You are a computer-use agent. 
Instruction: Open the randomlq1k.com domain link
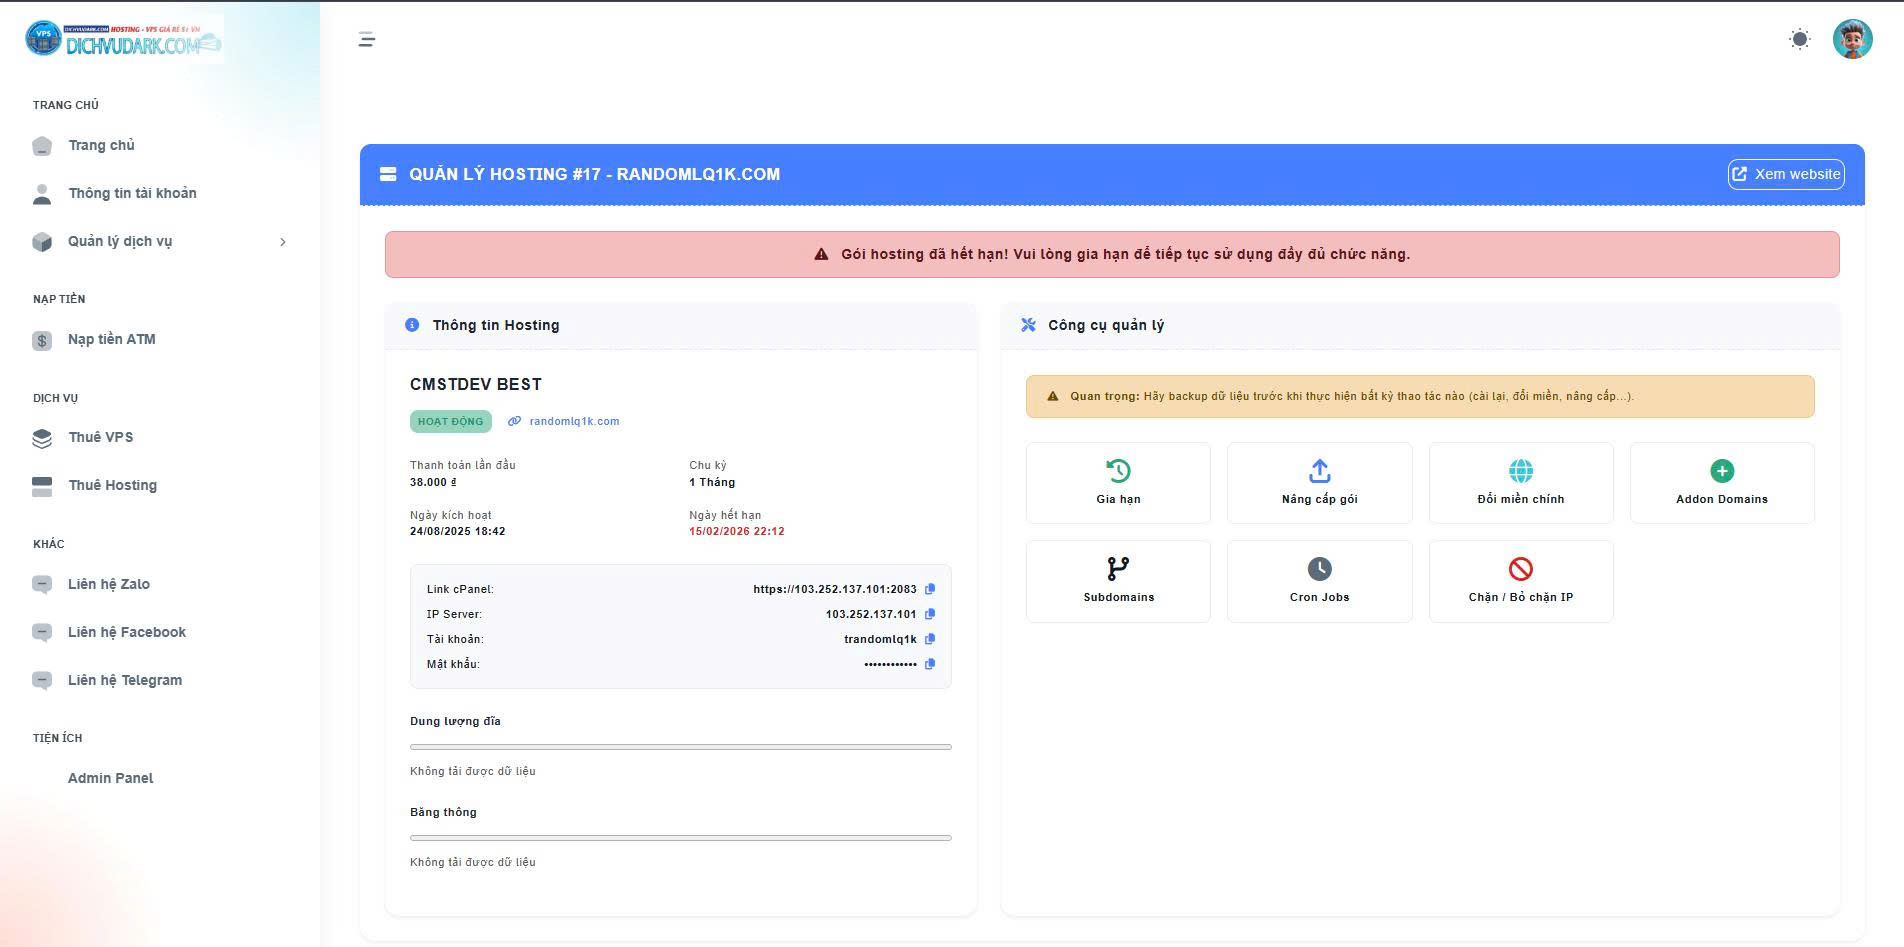(x=574, y=422)
